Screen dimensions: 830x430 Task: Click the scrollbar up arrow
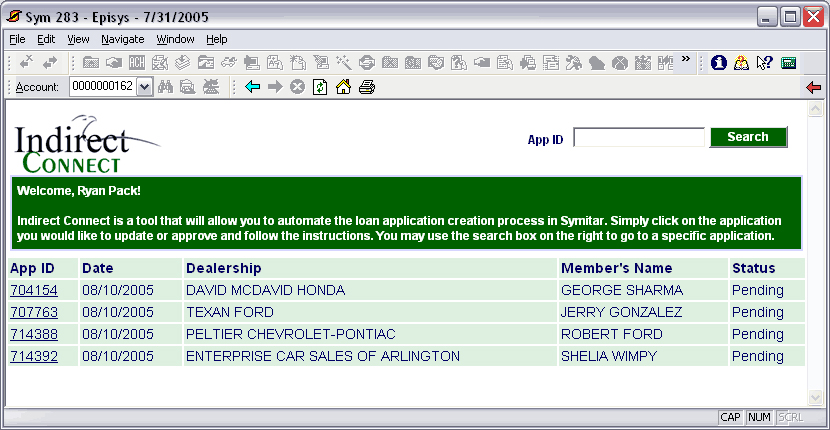tap(815, 109)
